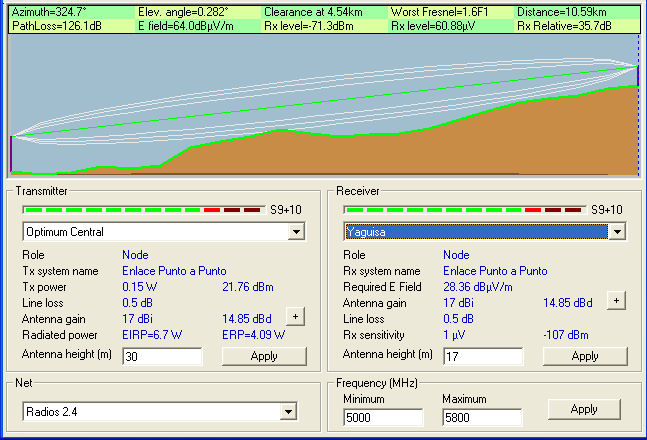
Task: Click the receiver 14.85 dBd antenna gain value
Action: click(x=568, y=303)
